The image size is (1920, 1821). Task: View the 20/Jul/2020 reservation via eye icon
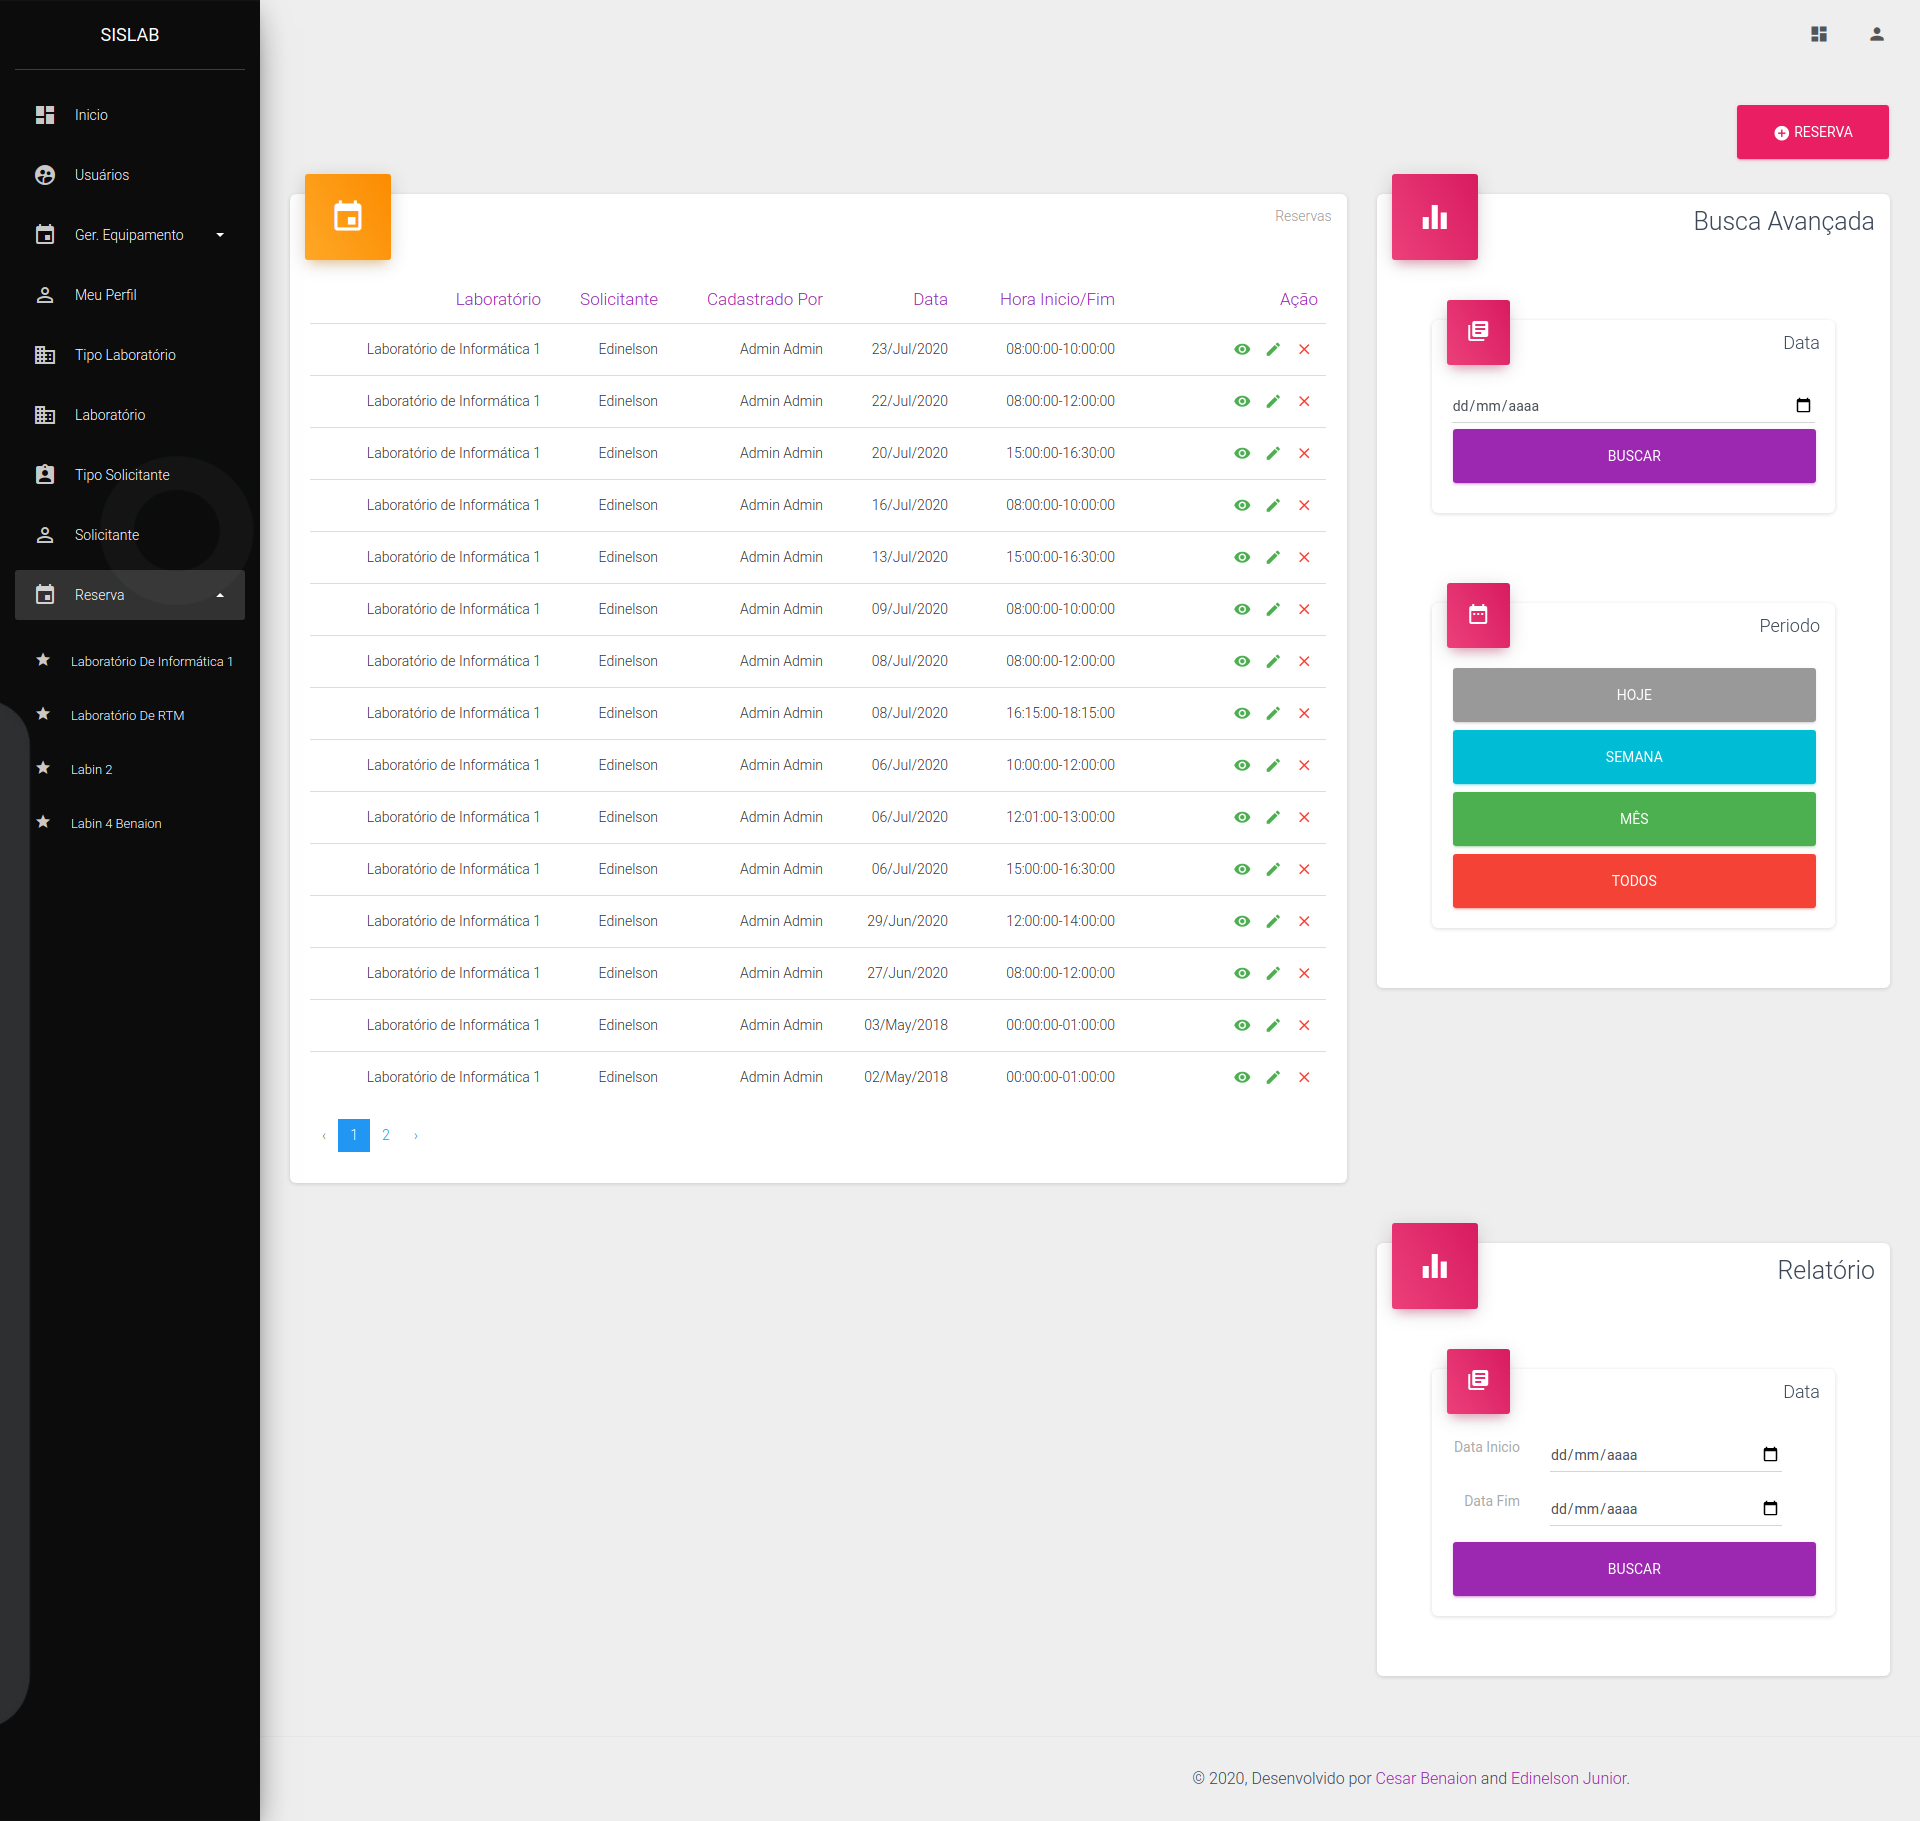tap(1242, 453)
